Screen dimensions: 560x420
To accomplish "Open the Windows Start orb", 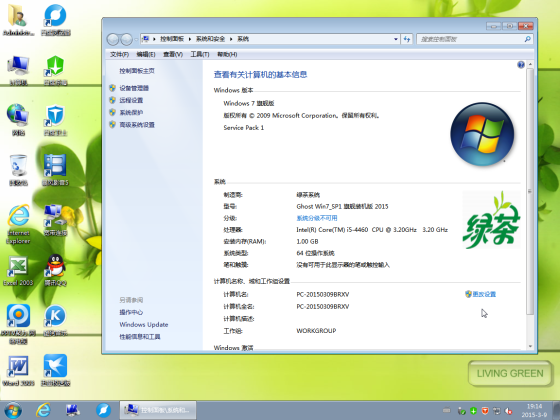I will [x=13, y=410].
